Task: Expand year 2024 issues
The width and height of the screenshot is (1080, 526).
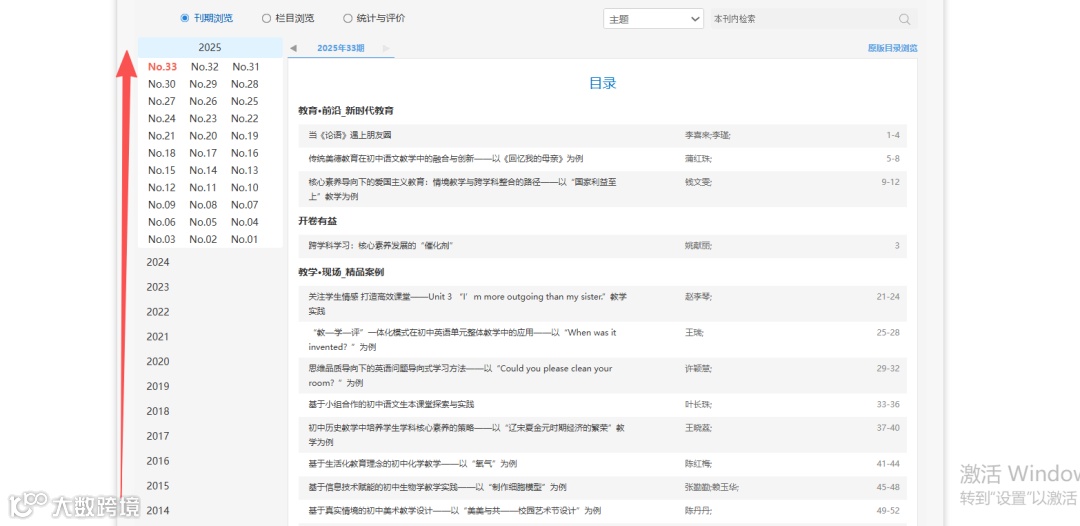Action: pos(158,262)
